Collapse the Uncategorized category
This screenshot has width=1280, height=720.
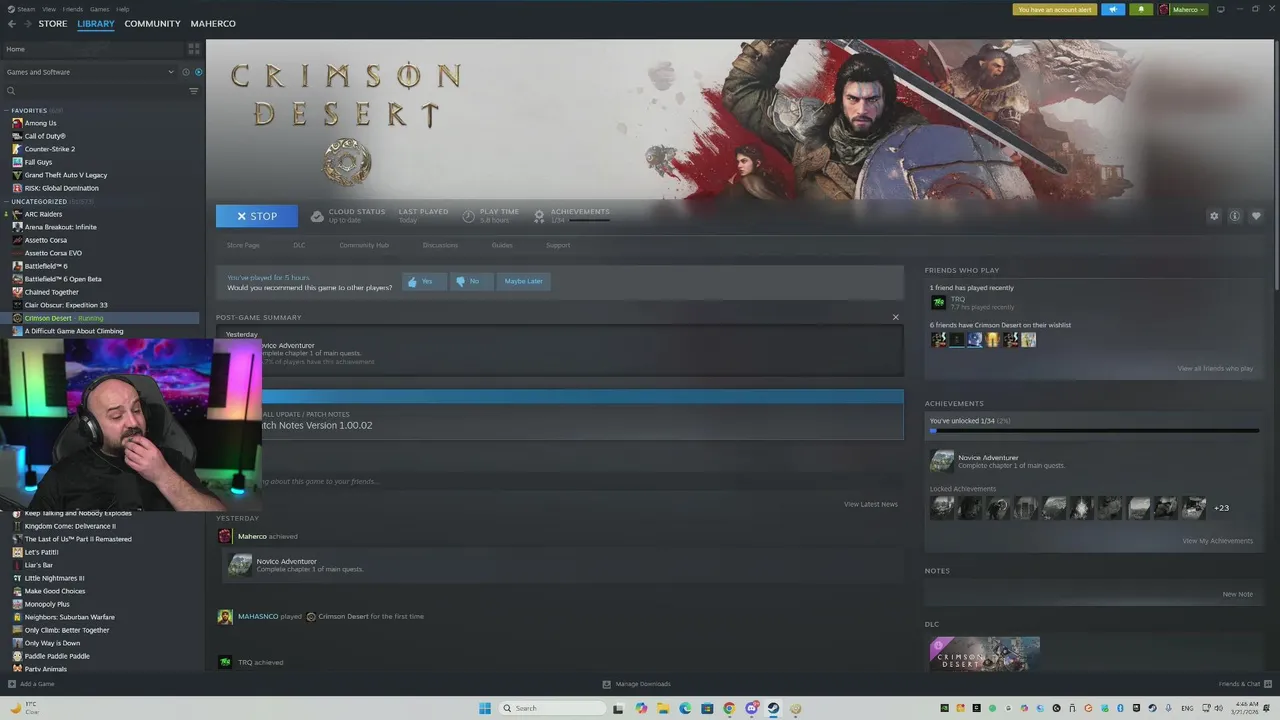[6, 201]
